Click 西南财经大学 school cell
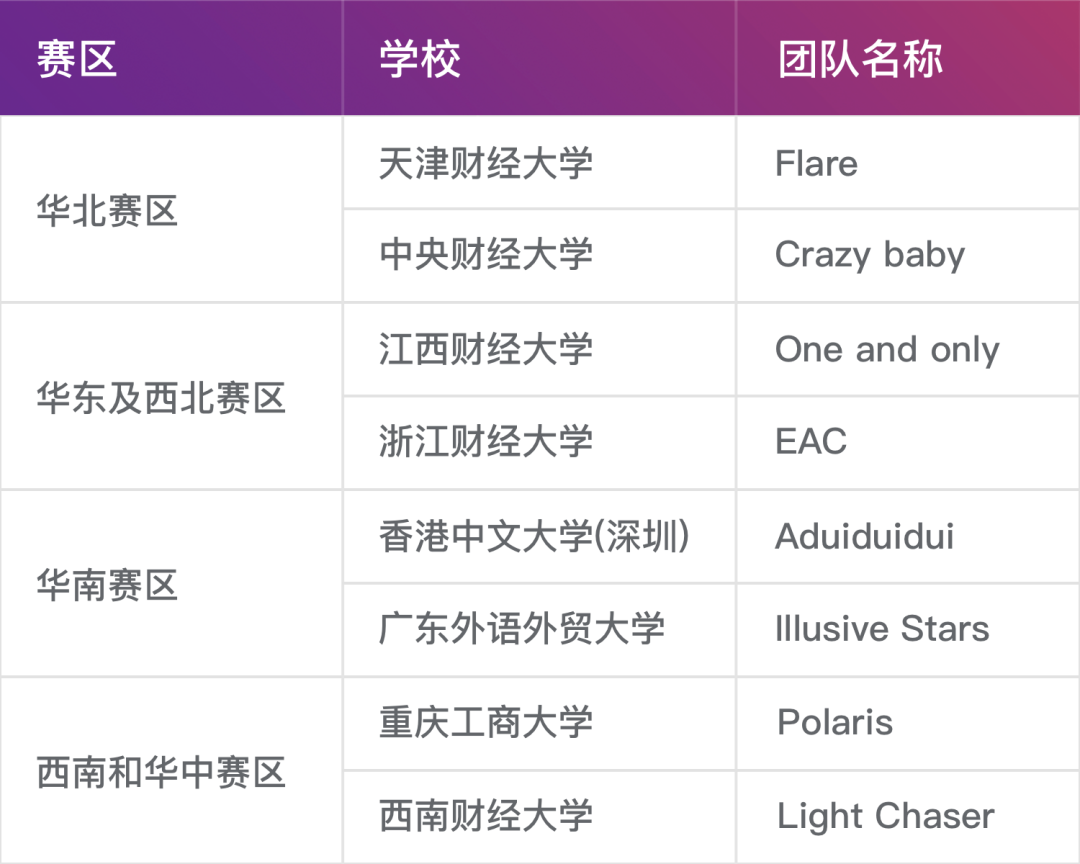The width and height of the screenshot is (1080, 864). (x=539, y=817)
